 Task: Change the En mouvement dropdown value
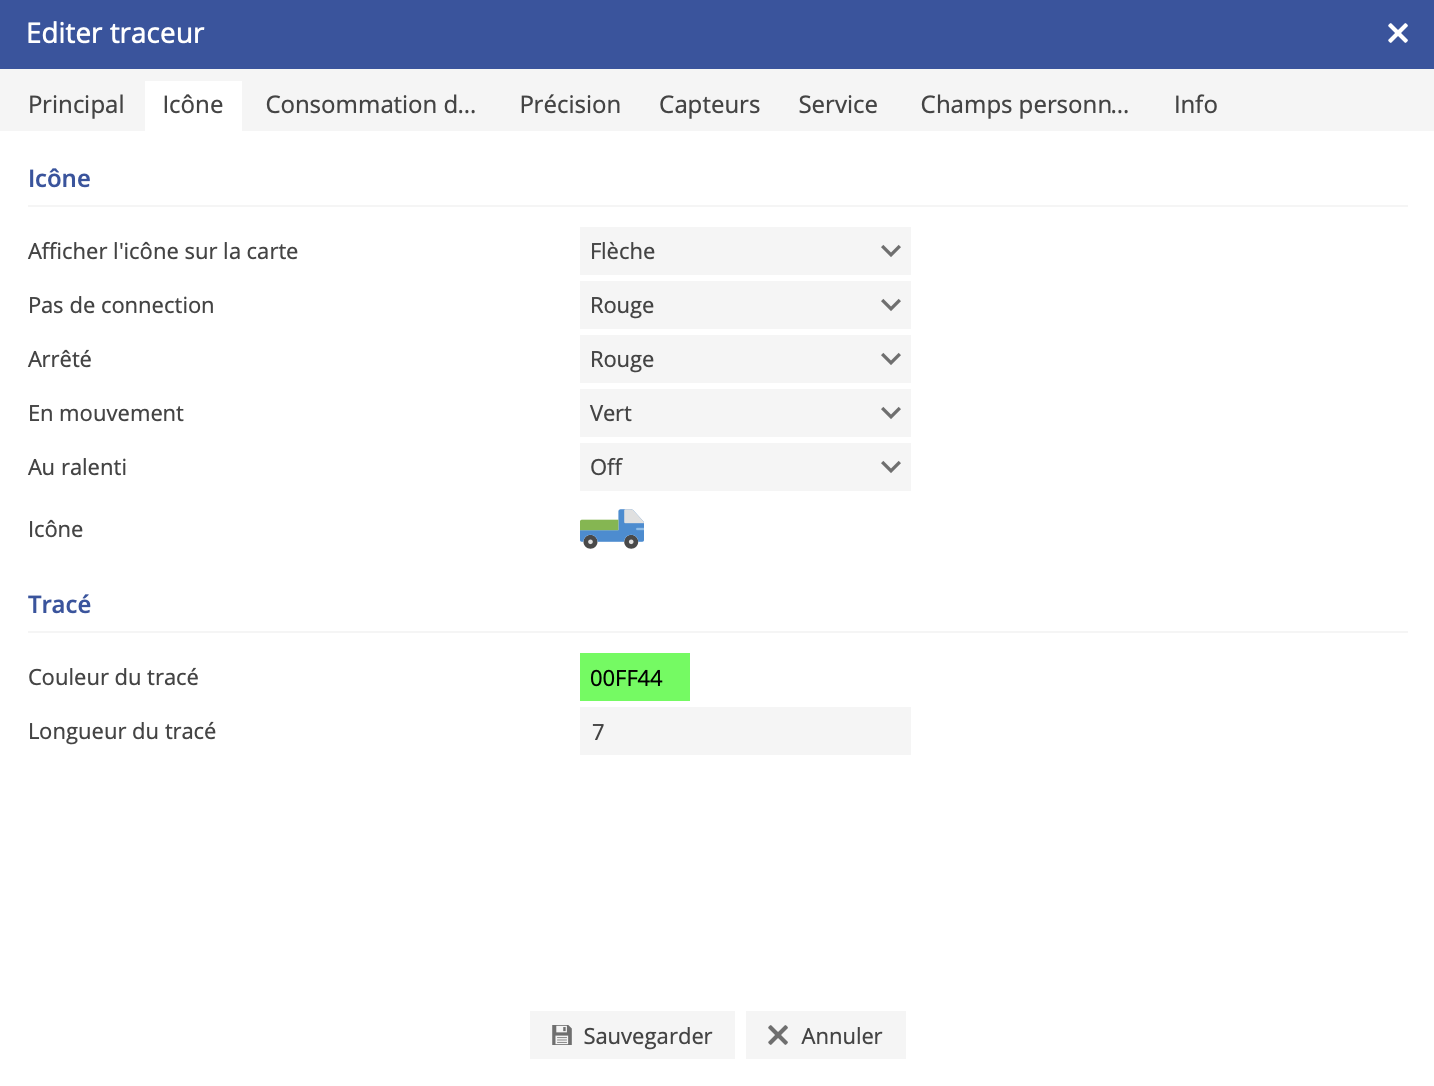coord(744,413)
